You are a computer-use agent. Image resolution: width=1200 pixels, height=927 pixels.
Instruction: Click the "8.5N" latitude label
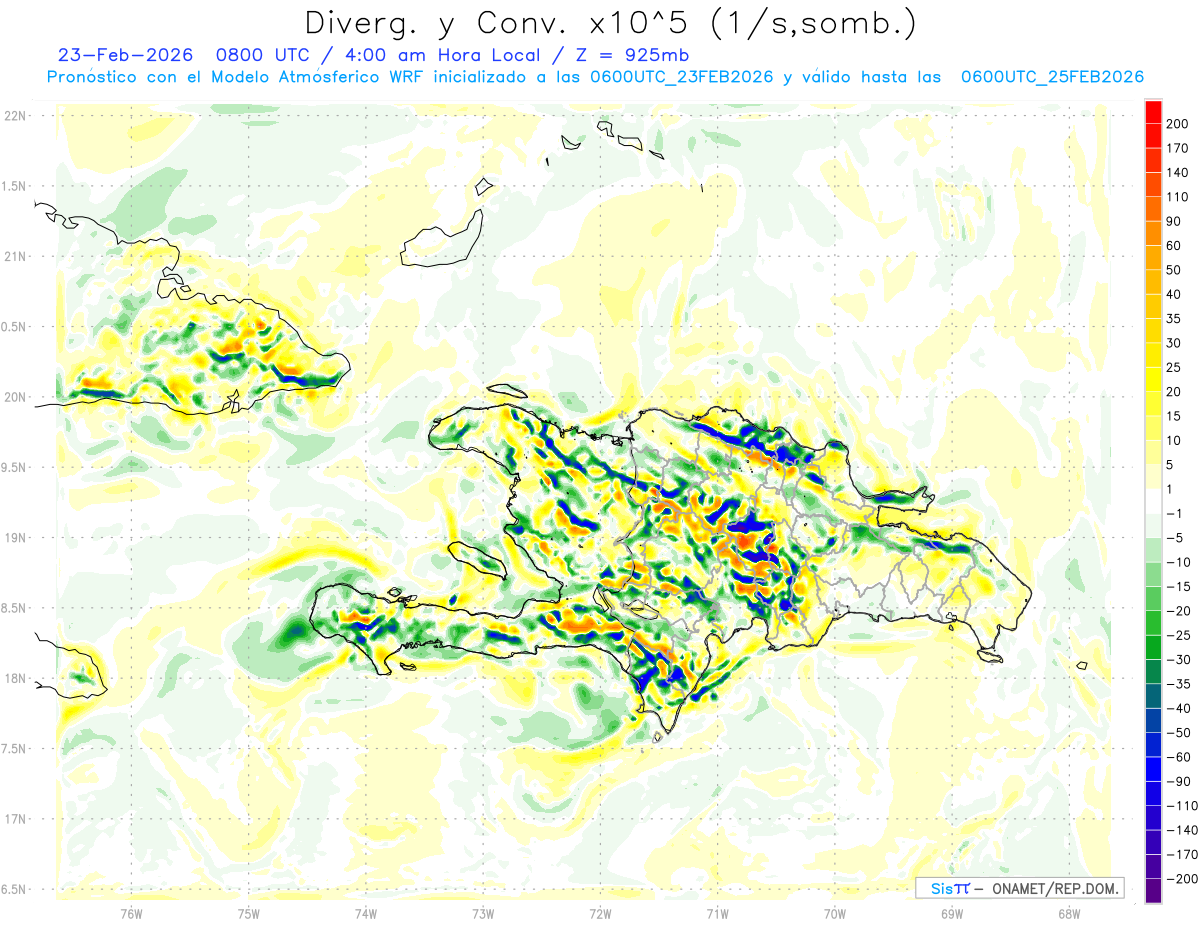[x=15, y=608]
